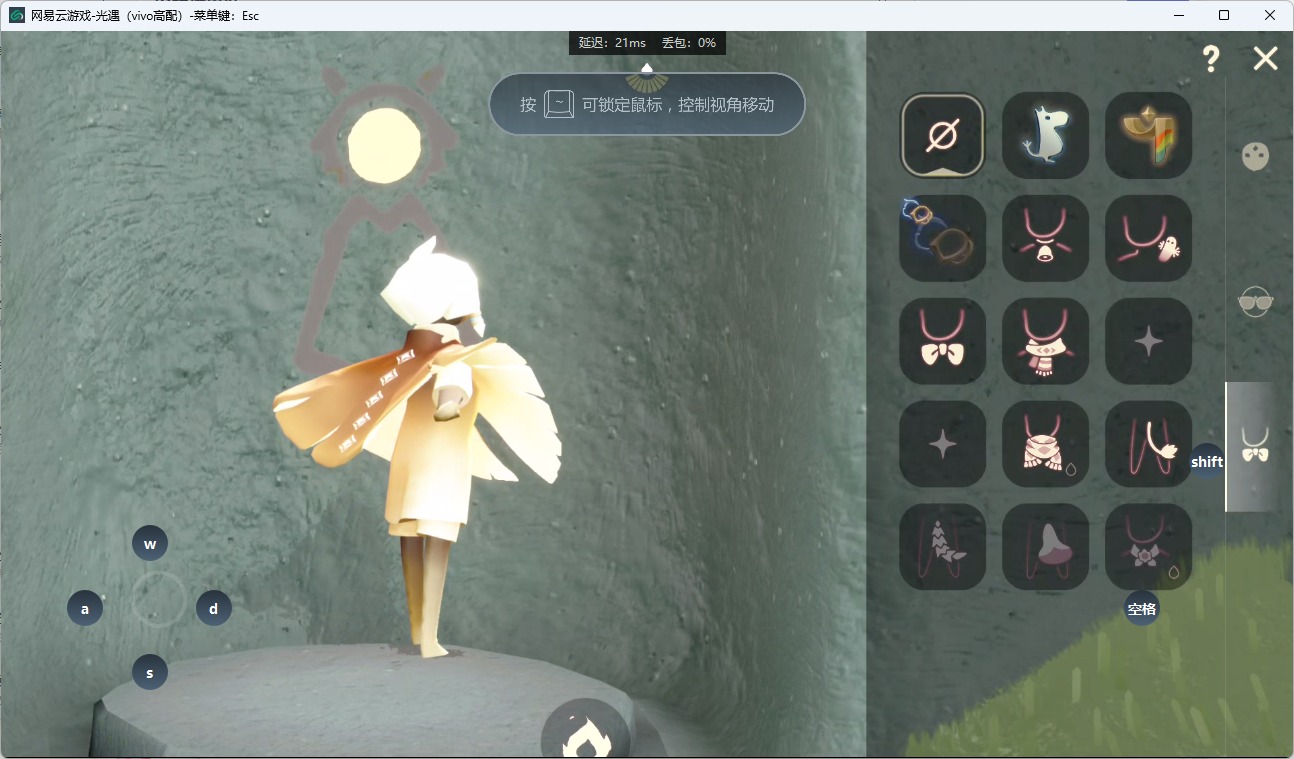Click the 丢包: 0% packet loss readout

tap(689, 43)
